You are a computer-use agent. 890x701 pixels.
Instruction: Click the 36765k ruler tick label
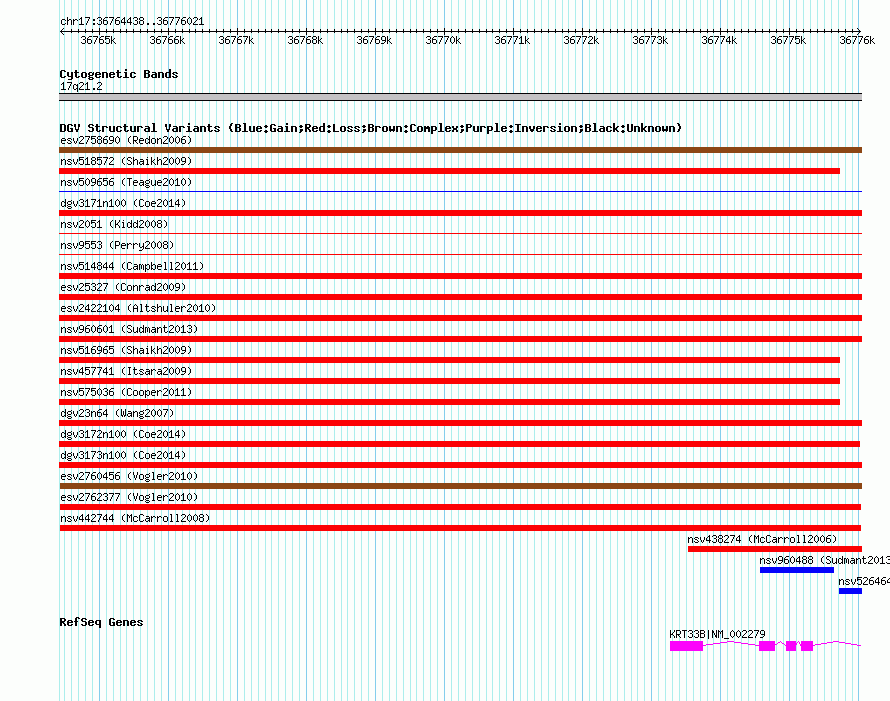click(x=98, y=40)
